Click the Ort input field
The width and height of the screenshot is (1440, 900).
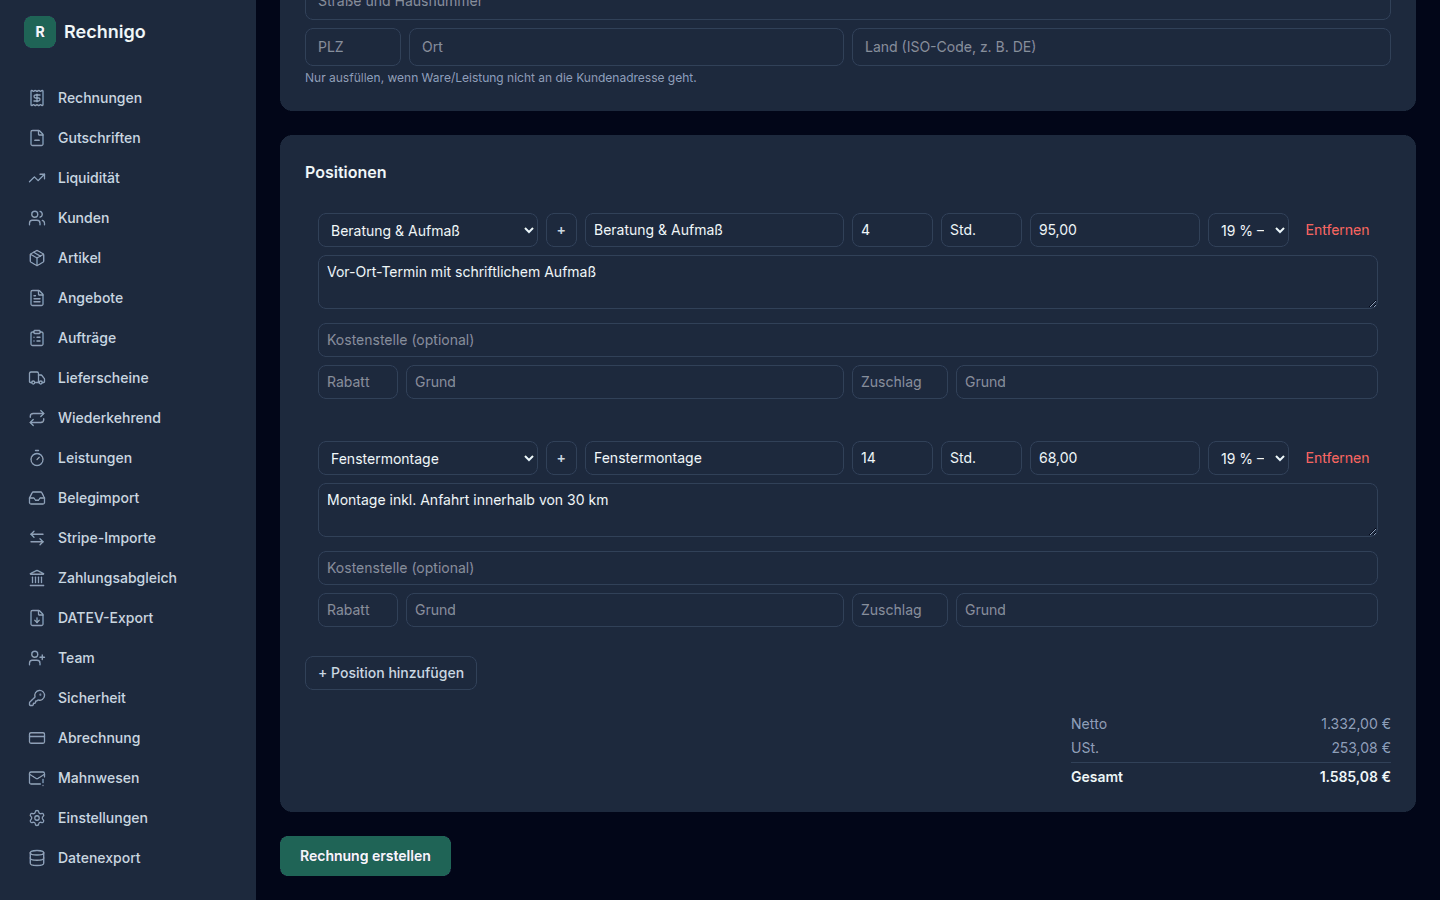(626, 47)
